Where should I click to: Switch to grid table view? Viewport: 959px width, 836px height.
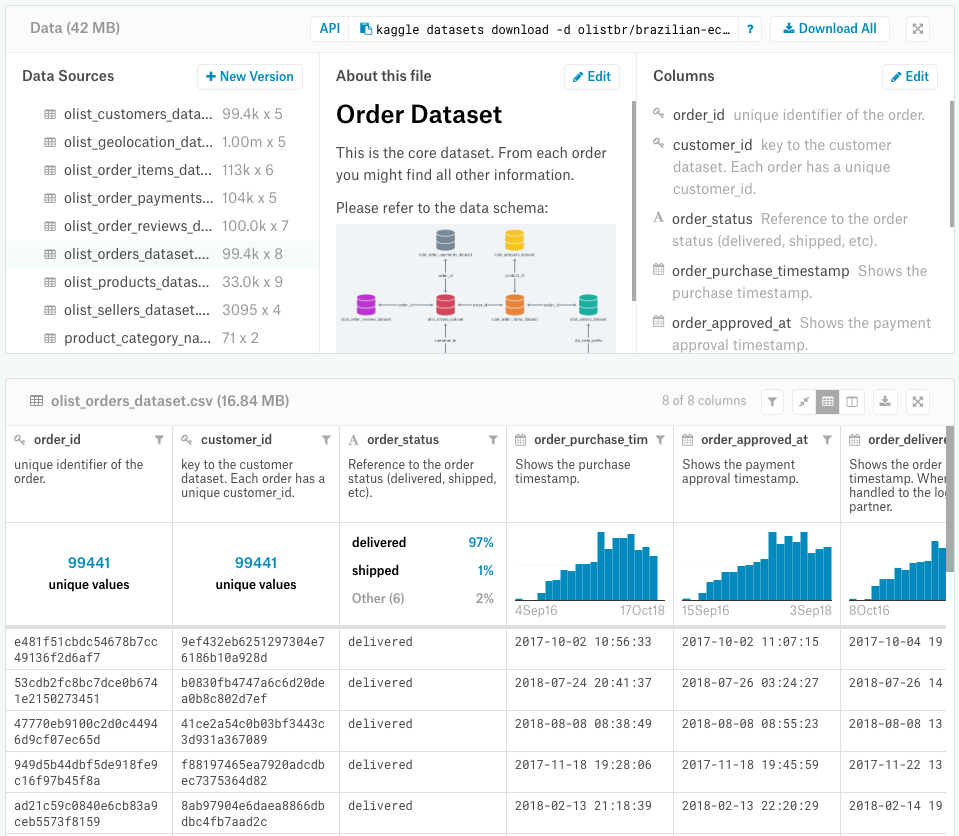coord(828,402)
